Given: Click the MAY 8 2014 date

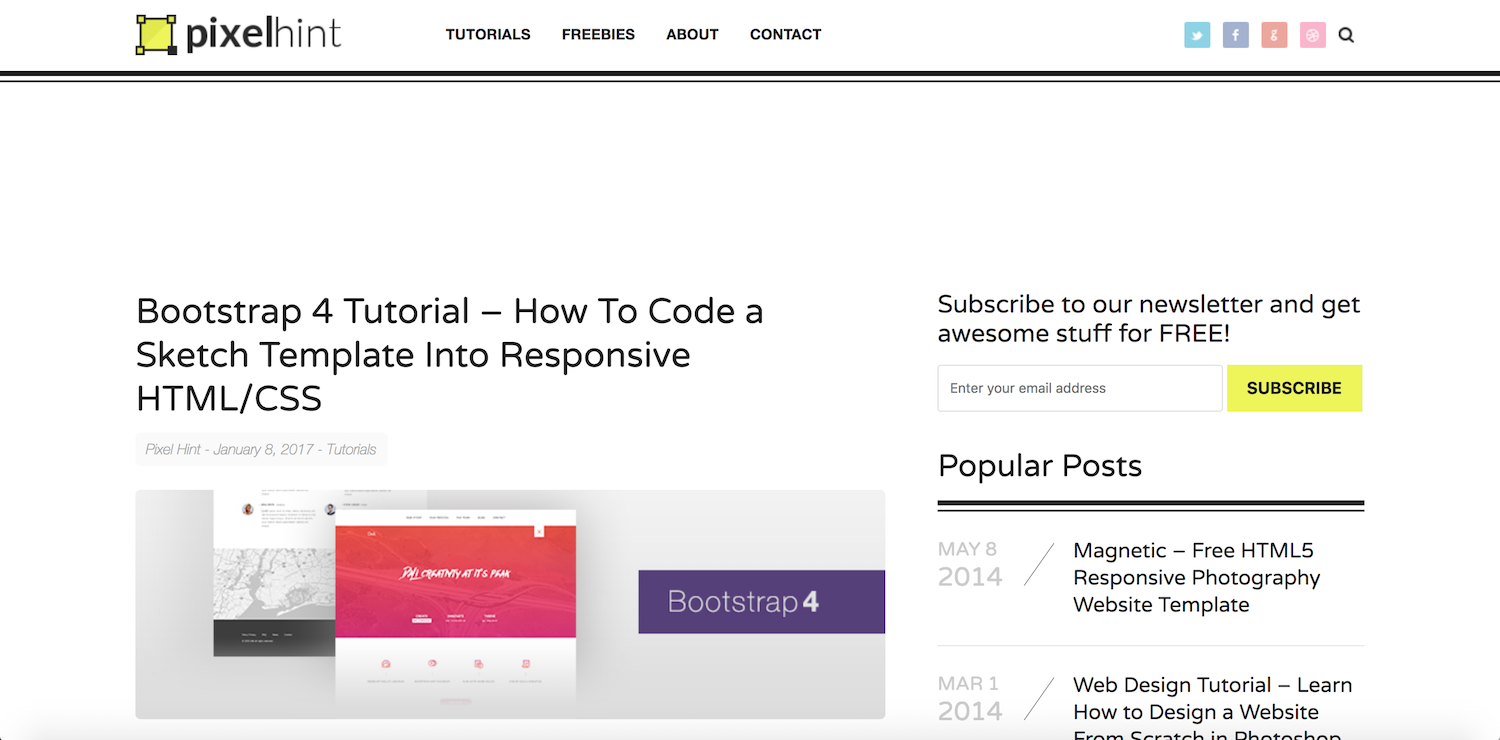Looking at the screenshot, I should click(970, 564).
